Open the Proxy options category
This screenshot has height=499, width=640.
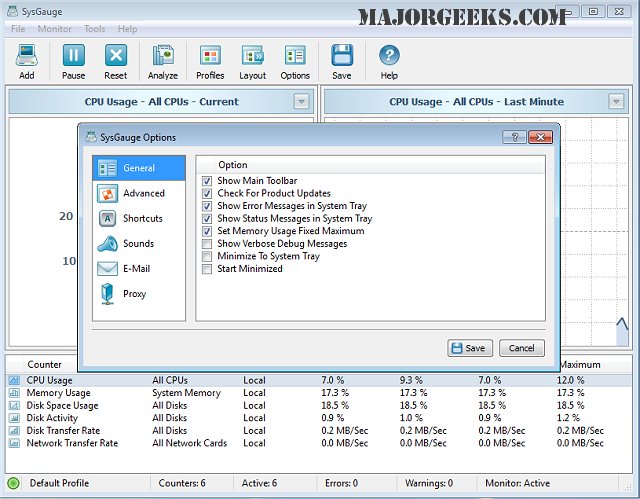(139, 294)
